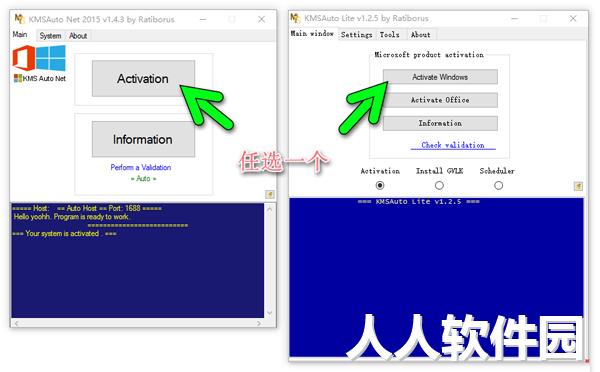The width and height of the screenshot is (600, 372).
Task: Click the Activate Windows button
Action: tap(440, 77)
